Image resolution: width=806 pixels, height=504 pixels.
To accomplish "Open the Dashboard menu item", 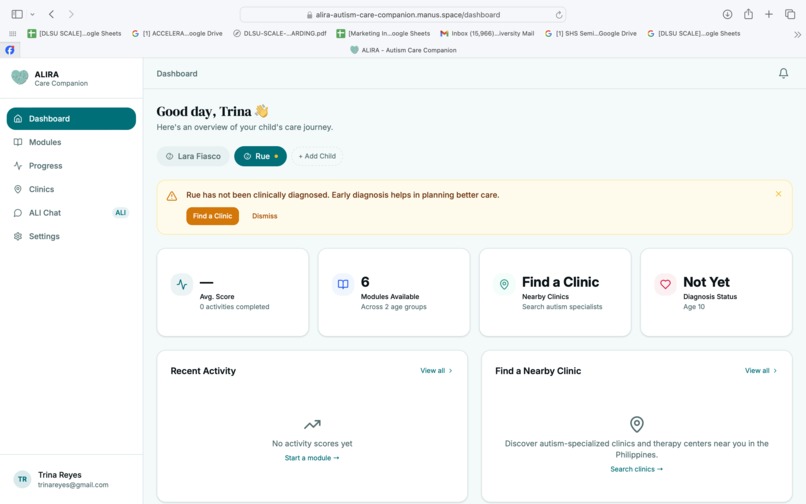I will [x=71, y=119].
